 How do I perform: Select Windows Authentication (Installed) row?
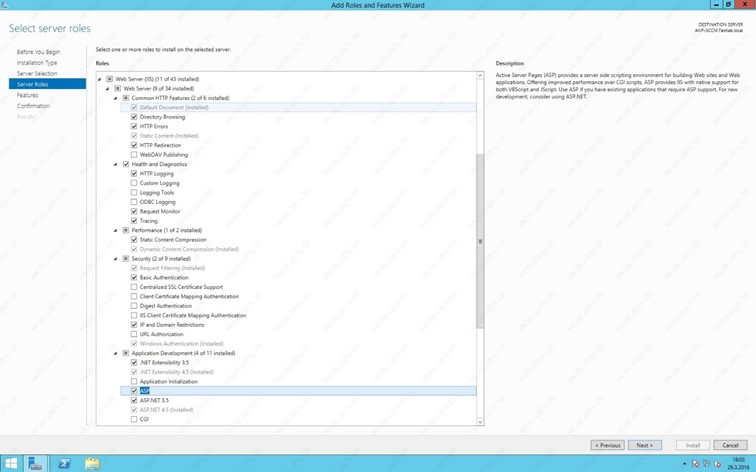[181, 344]
